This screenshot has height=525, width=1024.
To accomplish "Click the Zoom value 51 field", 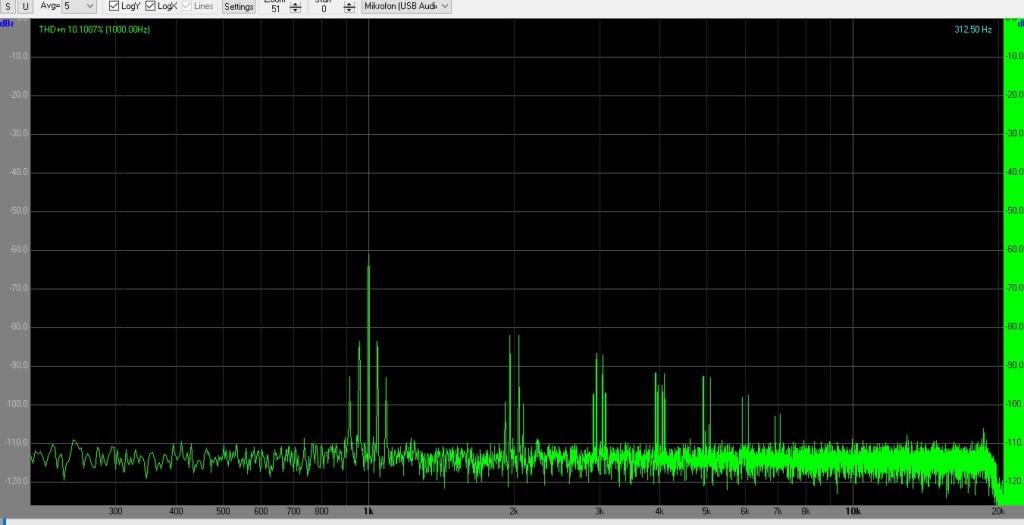I will pos(275,8).
